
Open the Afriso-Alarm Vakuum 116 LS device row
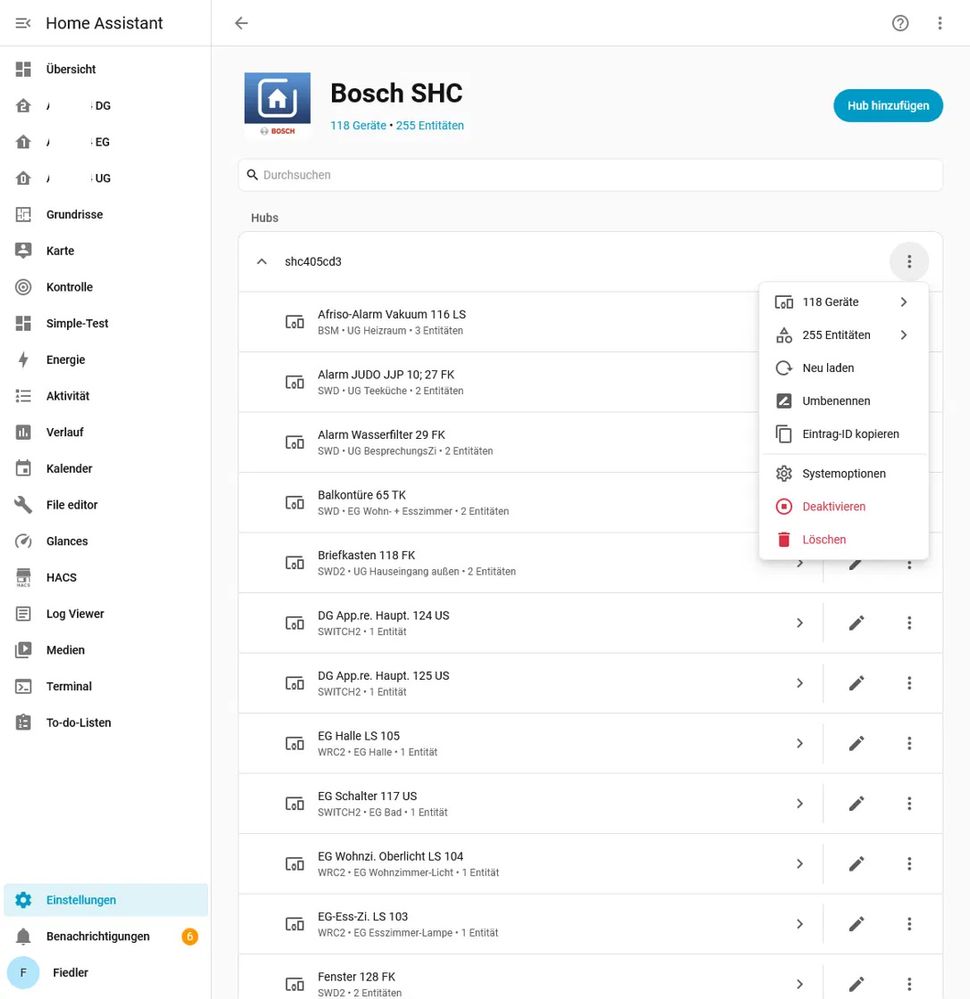(x=498, y=322)
